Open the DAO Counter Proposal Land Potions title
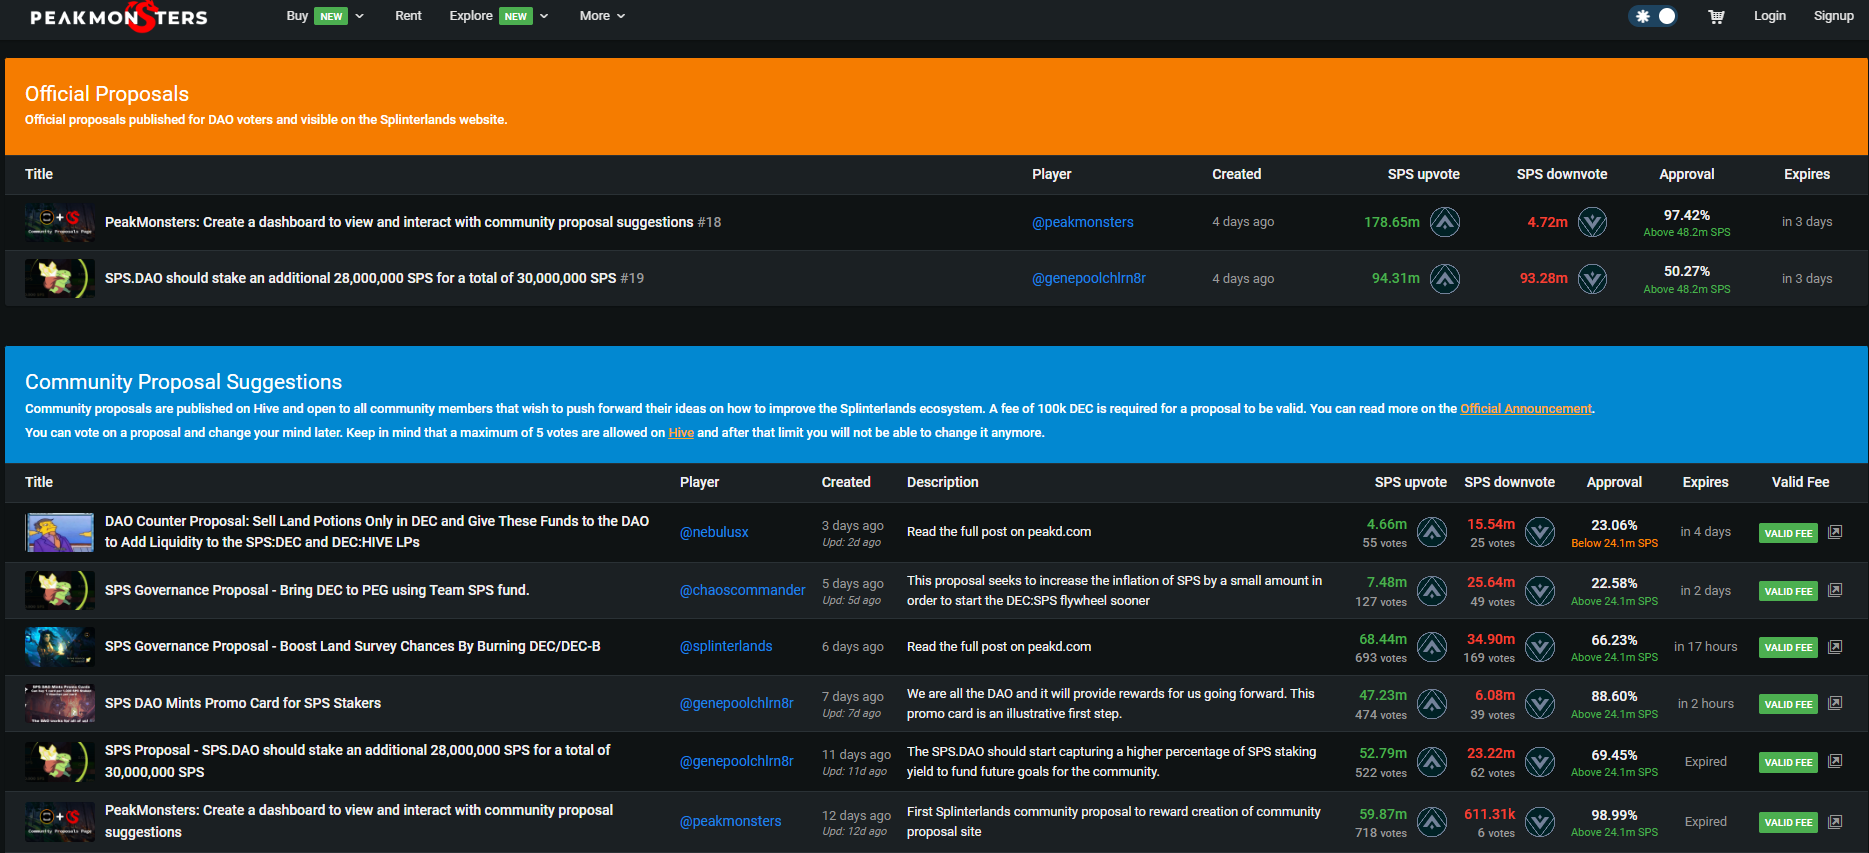 click(x=377, y=531)
